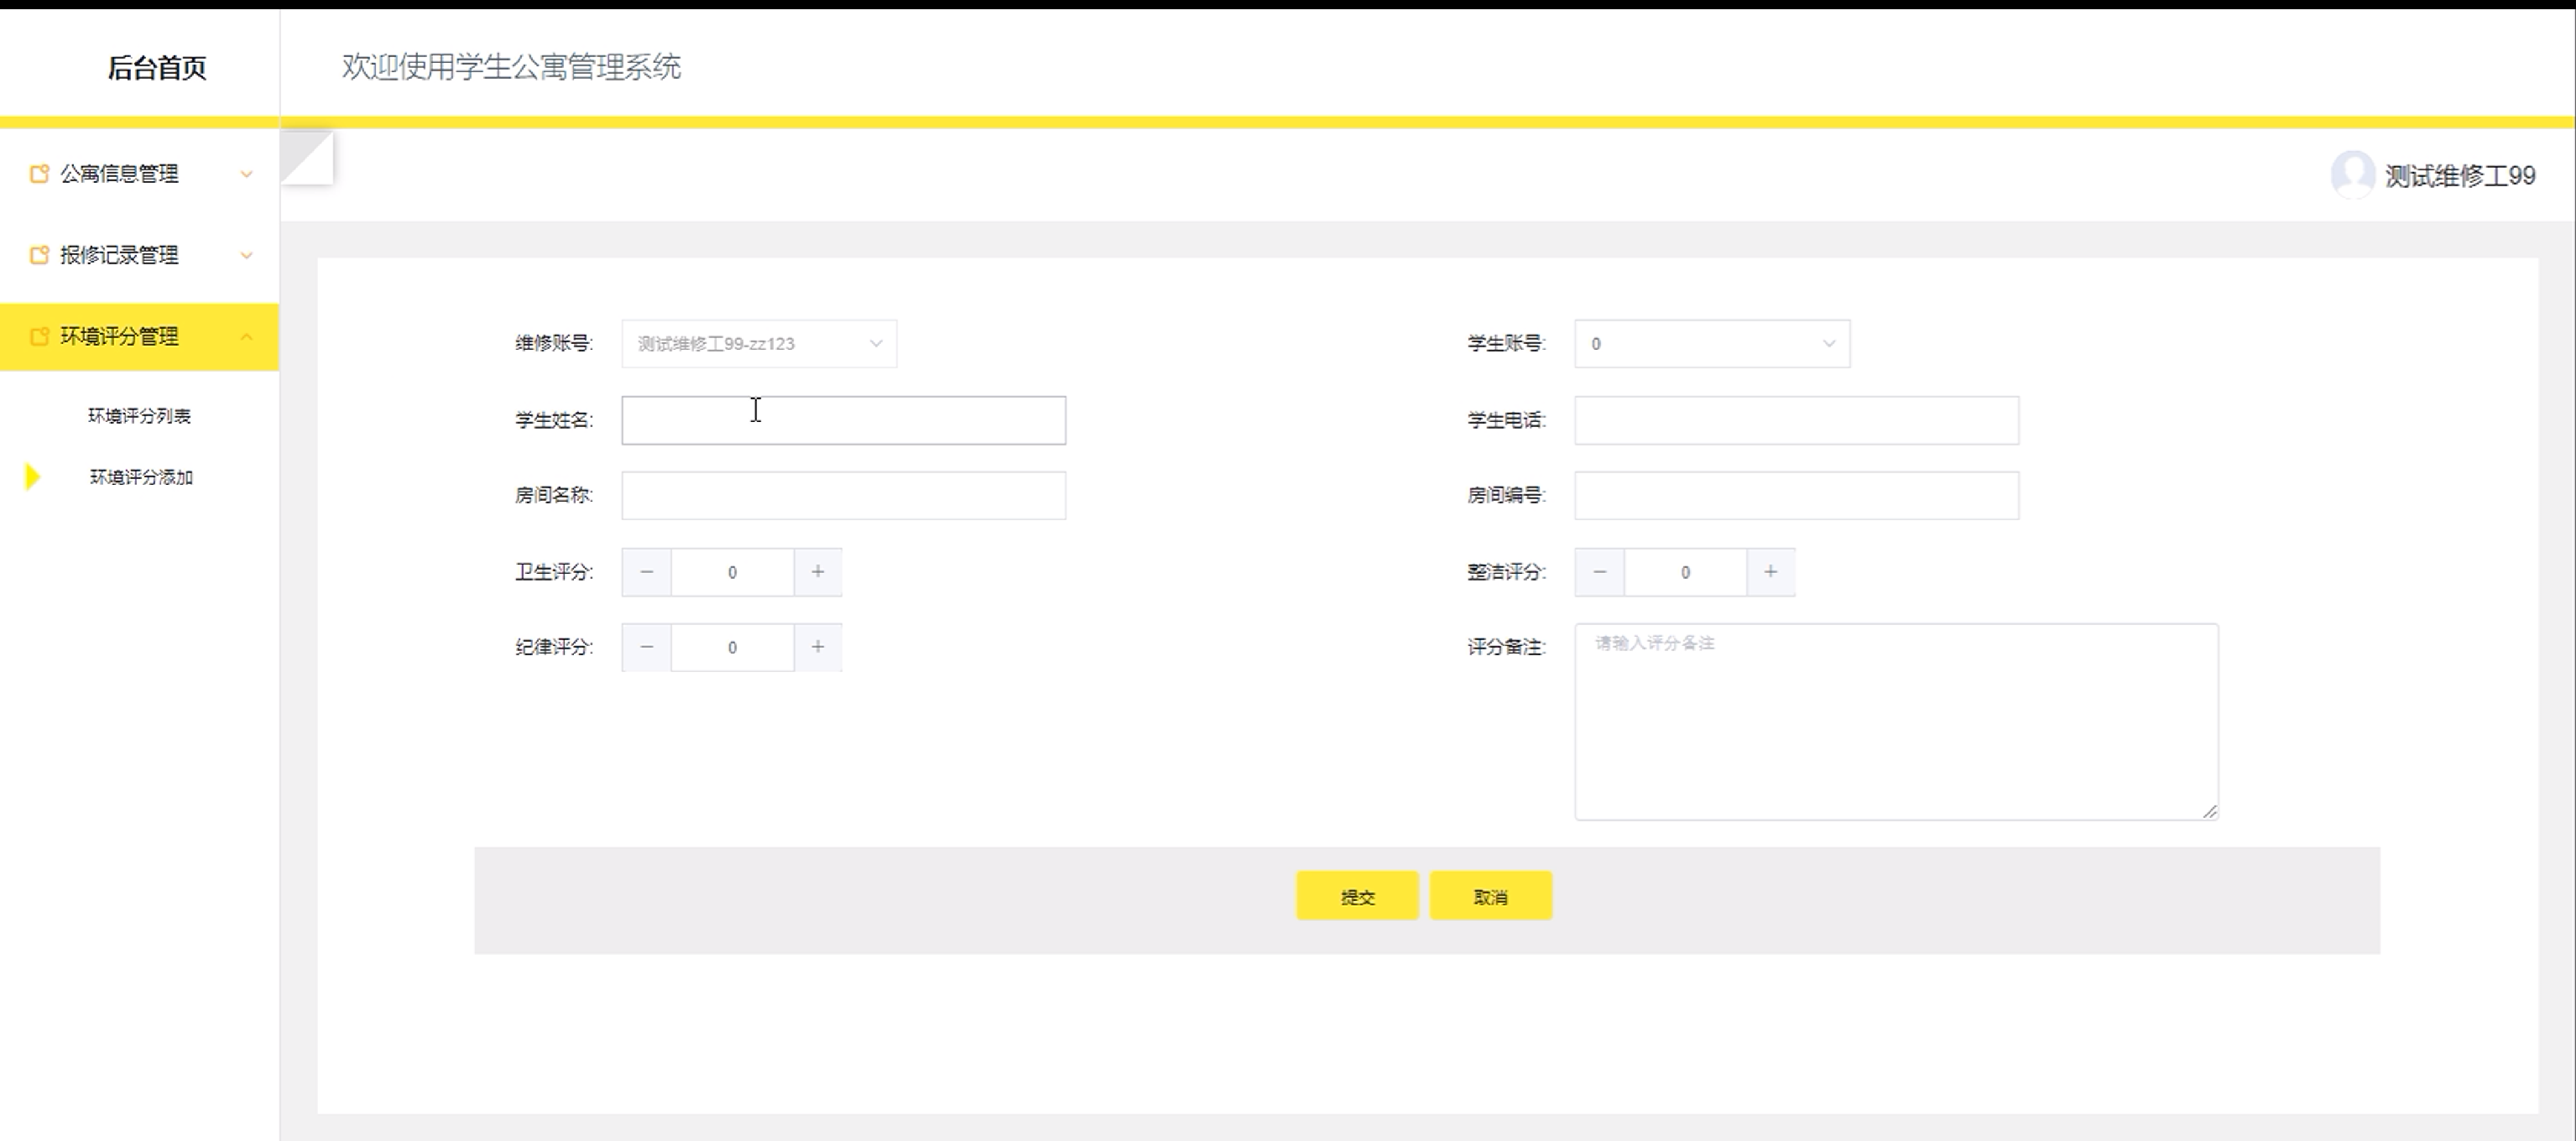Select 环境评分添加 menu item
This screenshot has height=1141, width=2576.
141,477
